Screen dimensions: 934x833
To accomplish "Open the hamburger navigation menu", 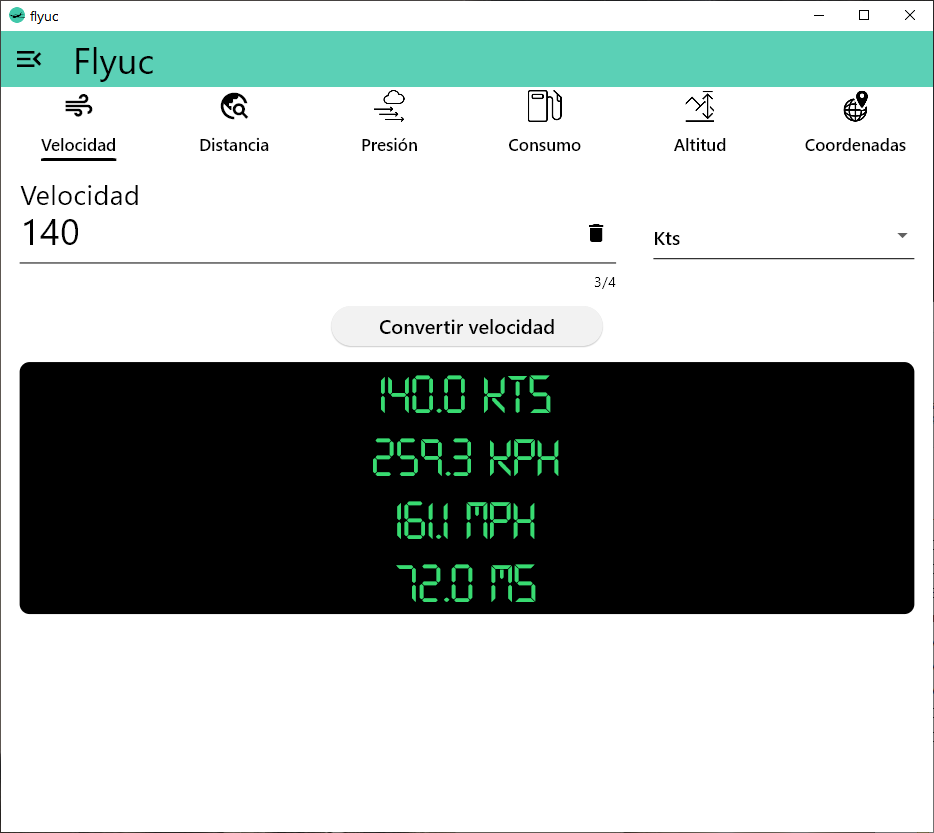I will click(x=29, y=59).
